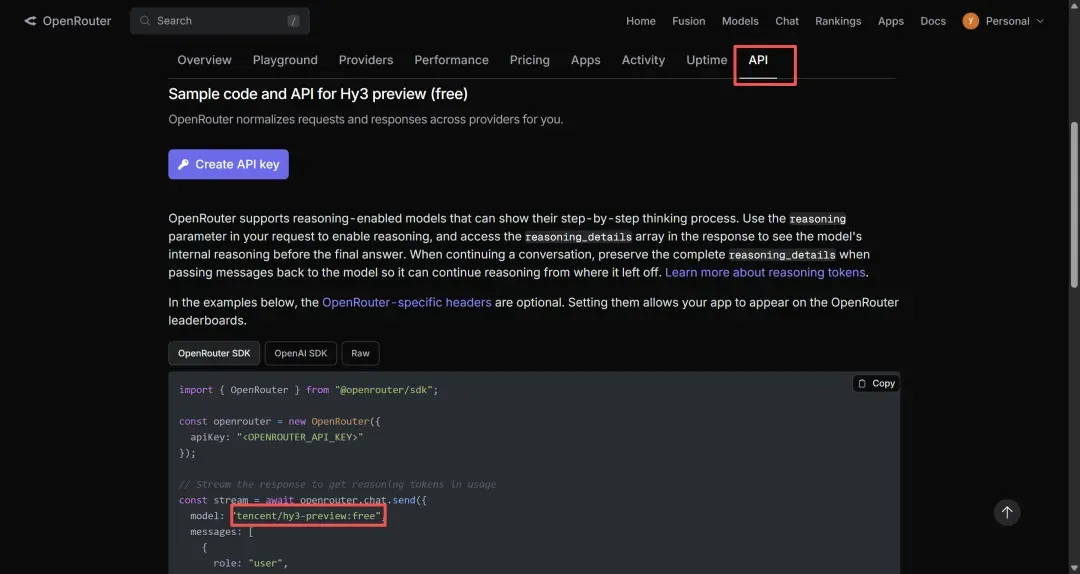This screenshot has height=574, width=1080.
Task: Switch to the Apps tab under model page
Action: (585, 60)
